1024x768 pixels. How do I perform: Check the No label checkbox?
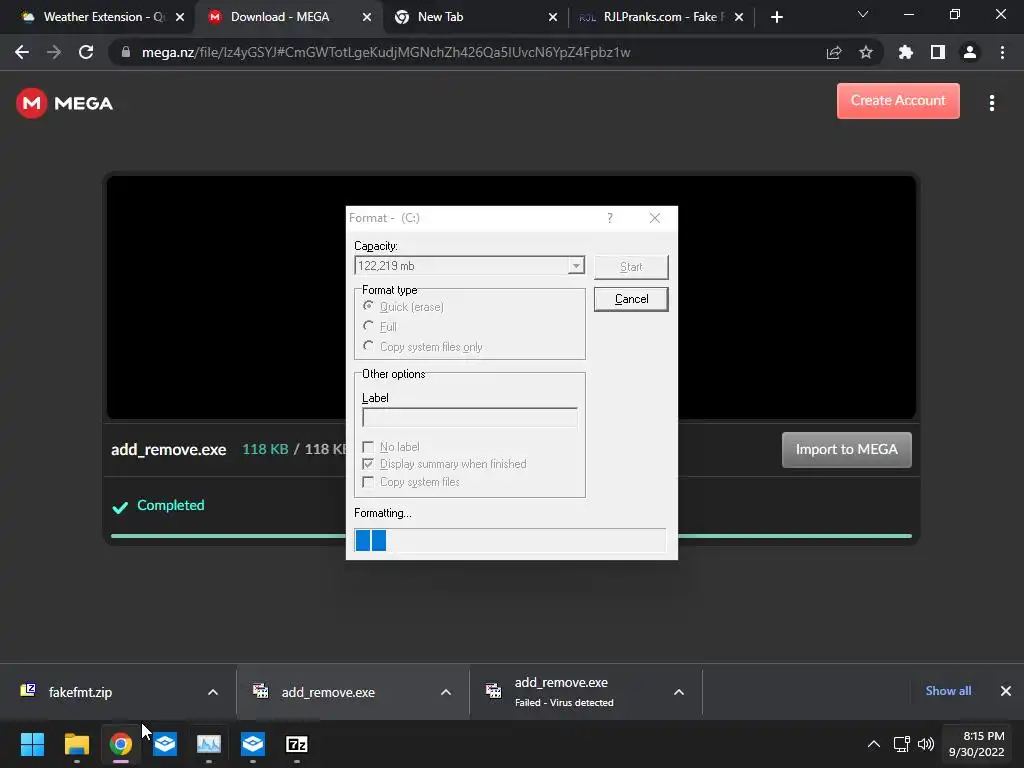tap(368, 447)
